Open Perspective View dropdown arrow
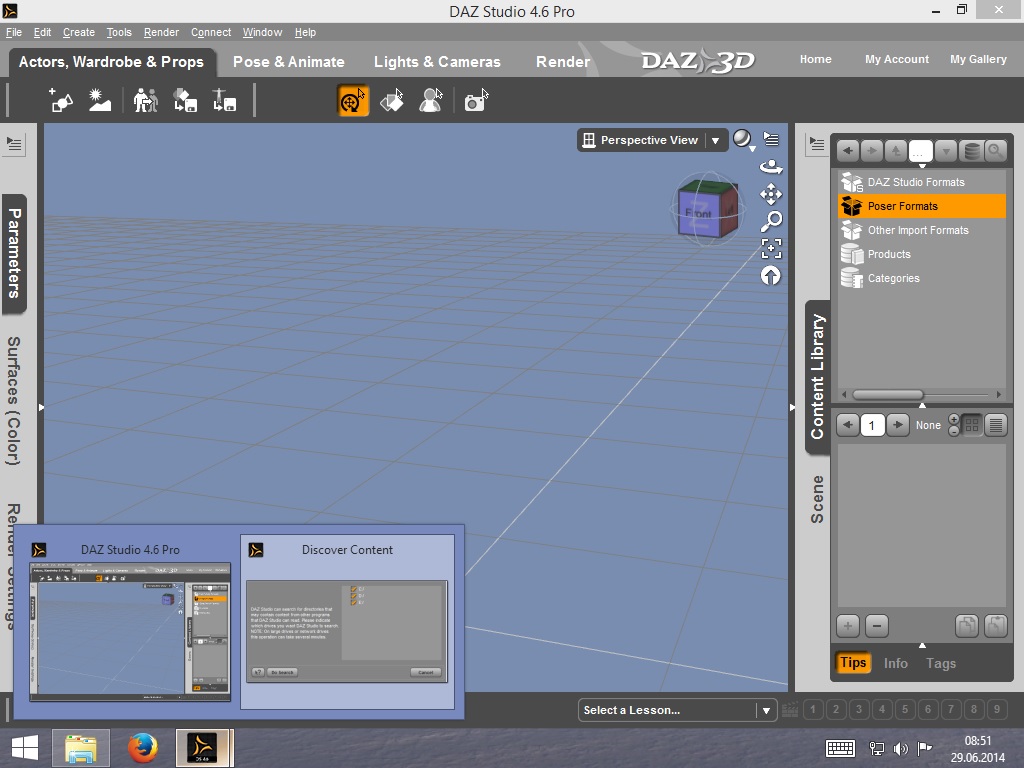Screen dimensions: 1024x768 [716, 140]
